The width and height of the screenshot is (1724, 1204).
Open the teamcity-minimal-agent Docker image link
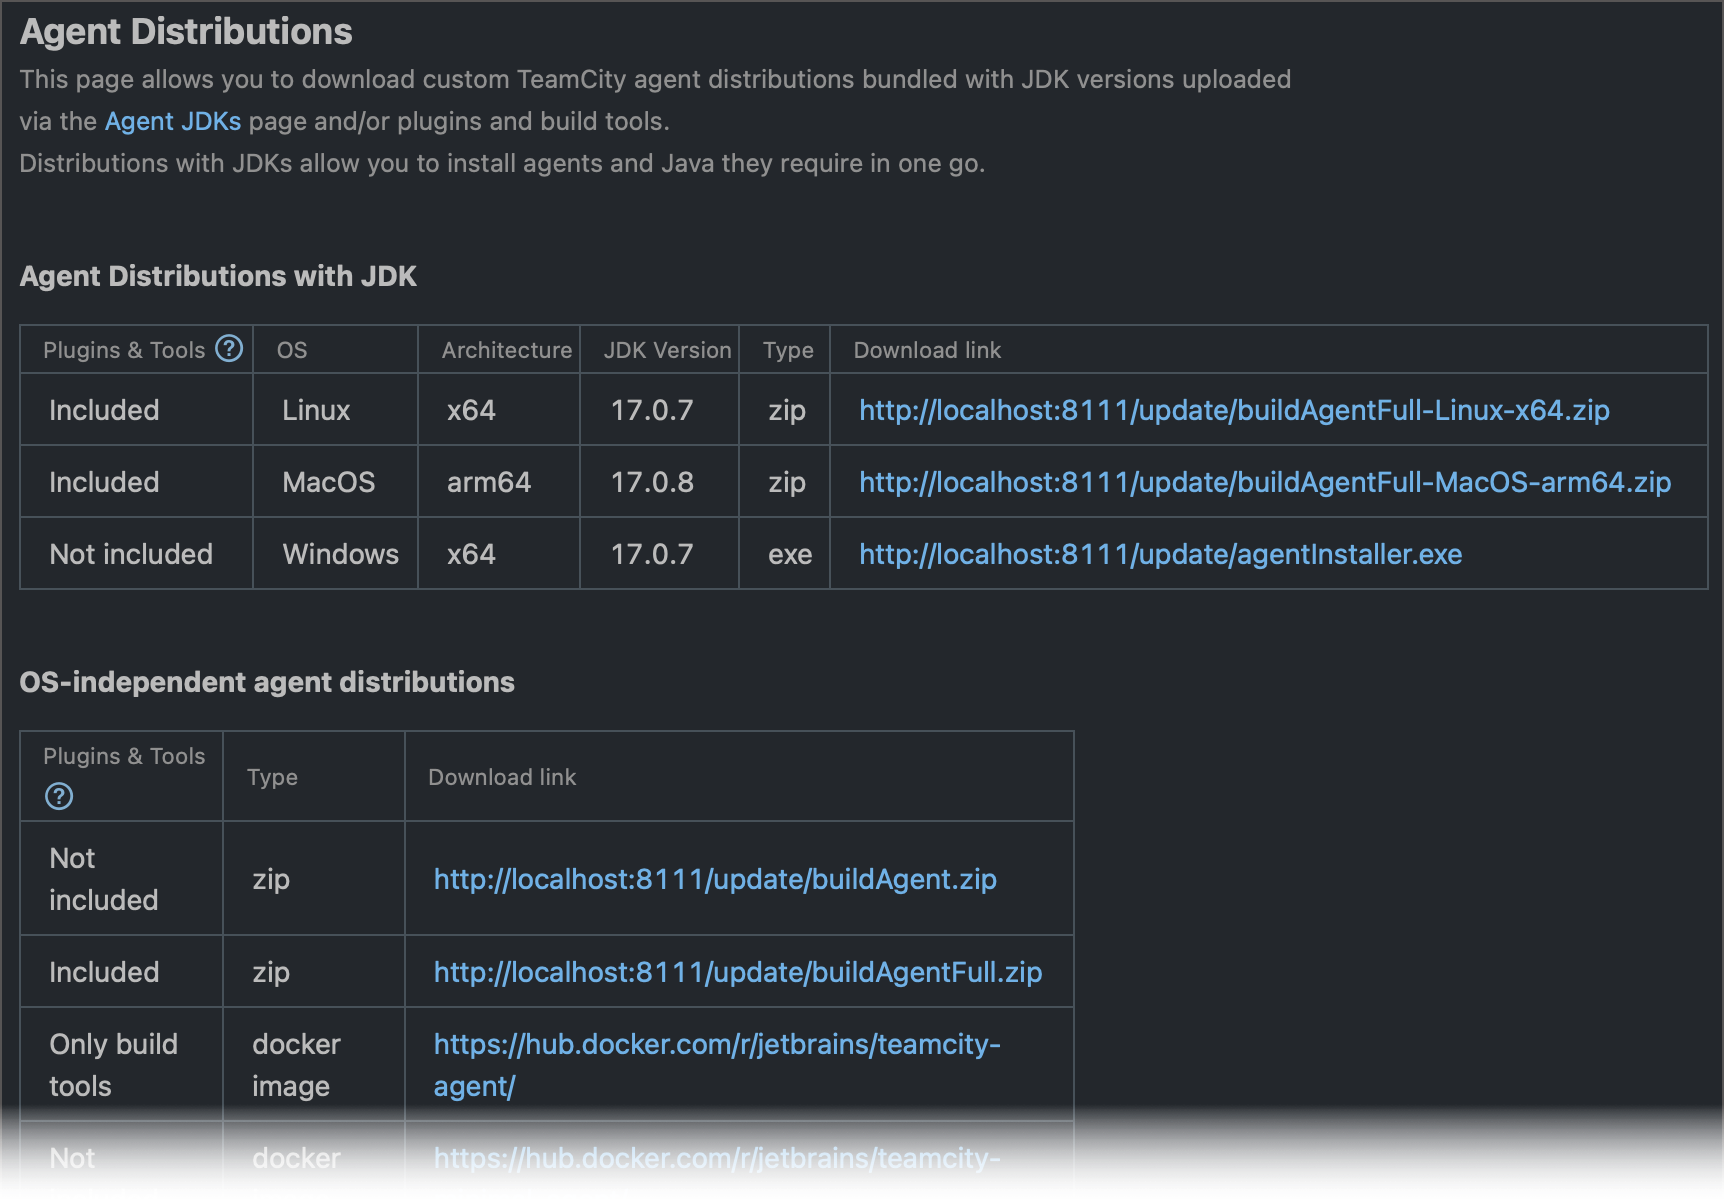click(x=716, y=1158)
